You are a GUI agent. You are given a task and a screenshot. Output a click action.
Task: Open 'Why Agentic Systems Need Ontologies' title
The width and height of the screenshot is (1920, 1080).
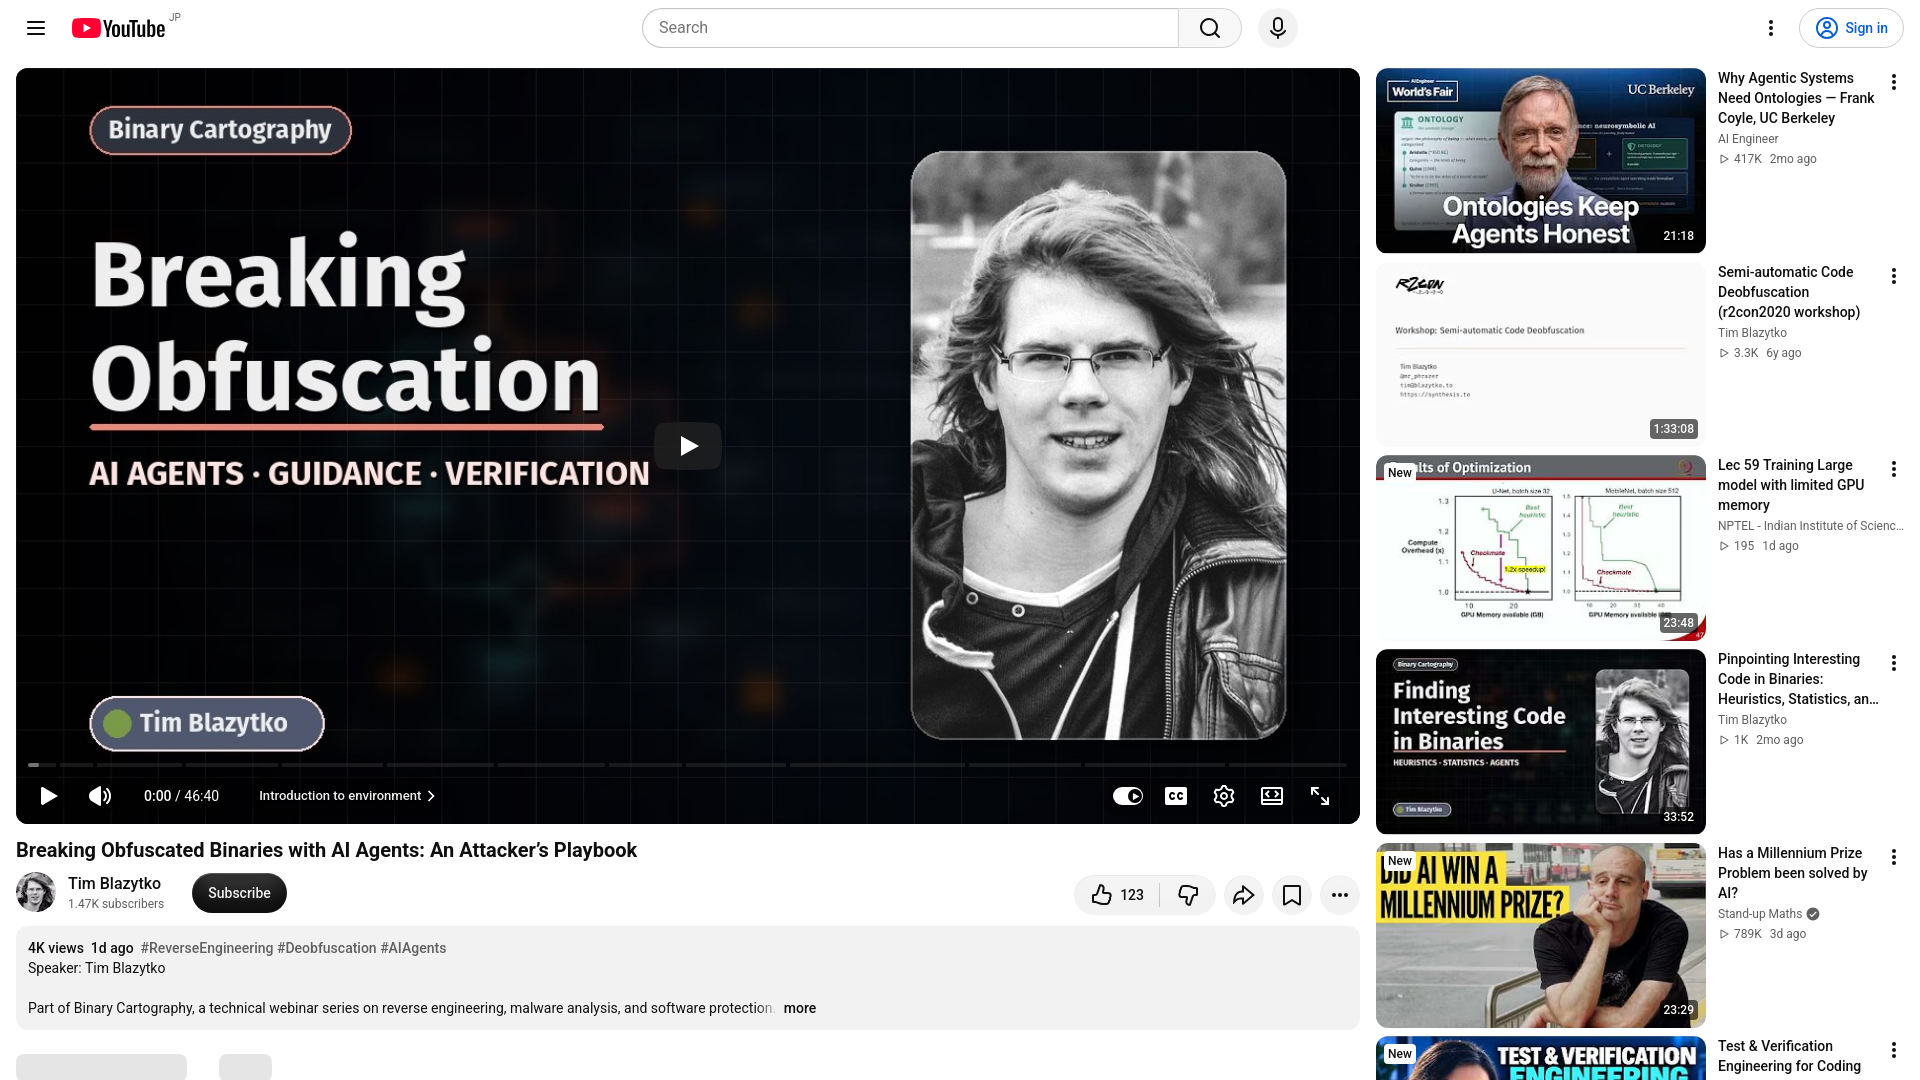point(1796,98)
